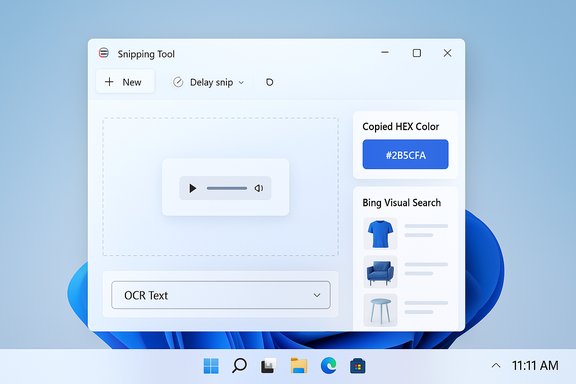Show hidden system tray icons
576x384 pixels.
pos(496,366)
